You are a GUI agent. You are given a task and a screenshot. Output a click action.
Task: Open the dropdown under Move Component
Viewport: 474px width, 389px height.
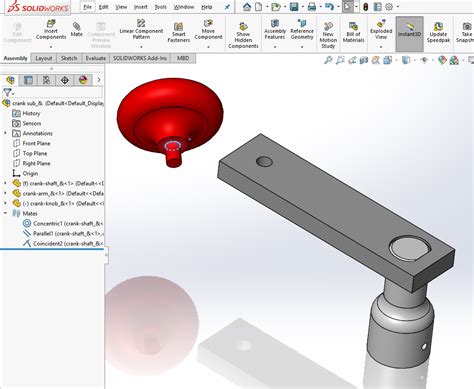click(208, 47)
